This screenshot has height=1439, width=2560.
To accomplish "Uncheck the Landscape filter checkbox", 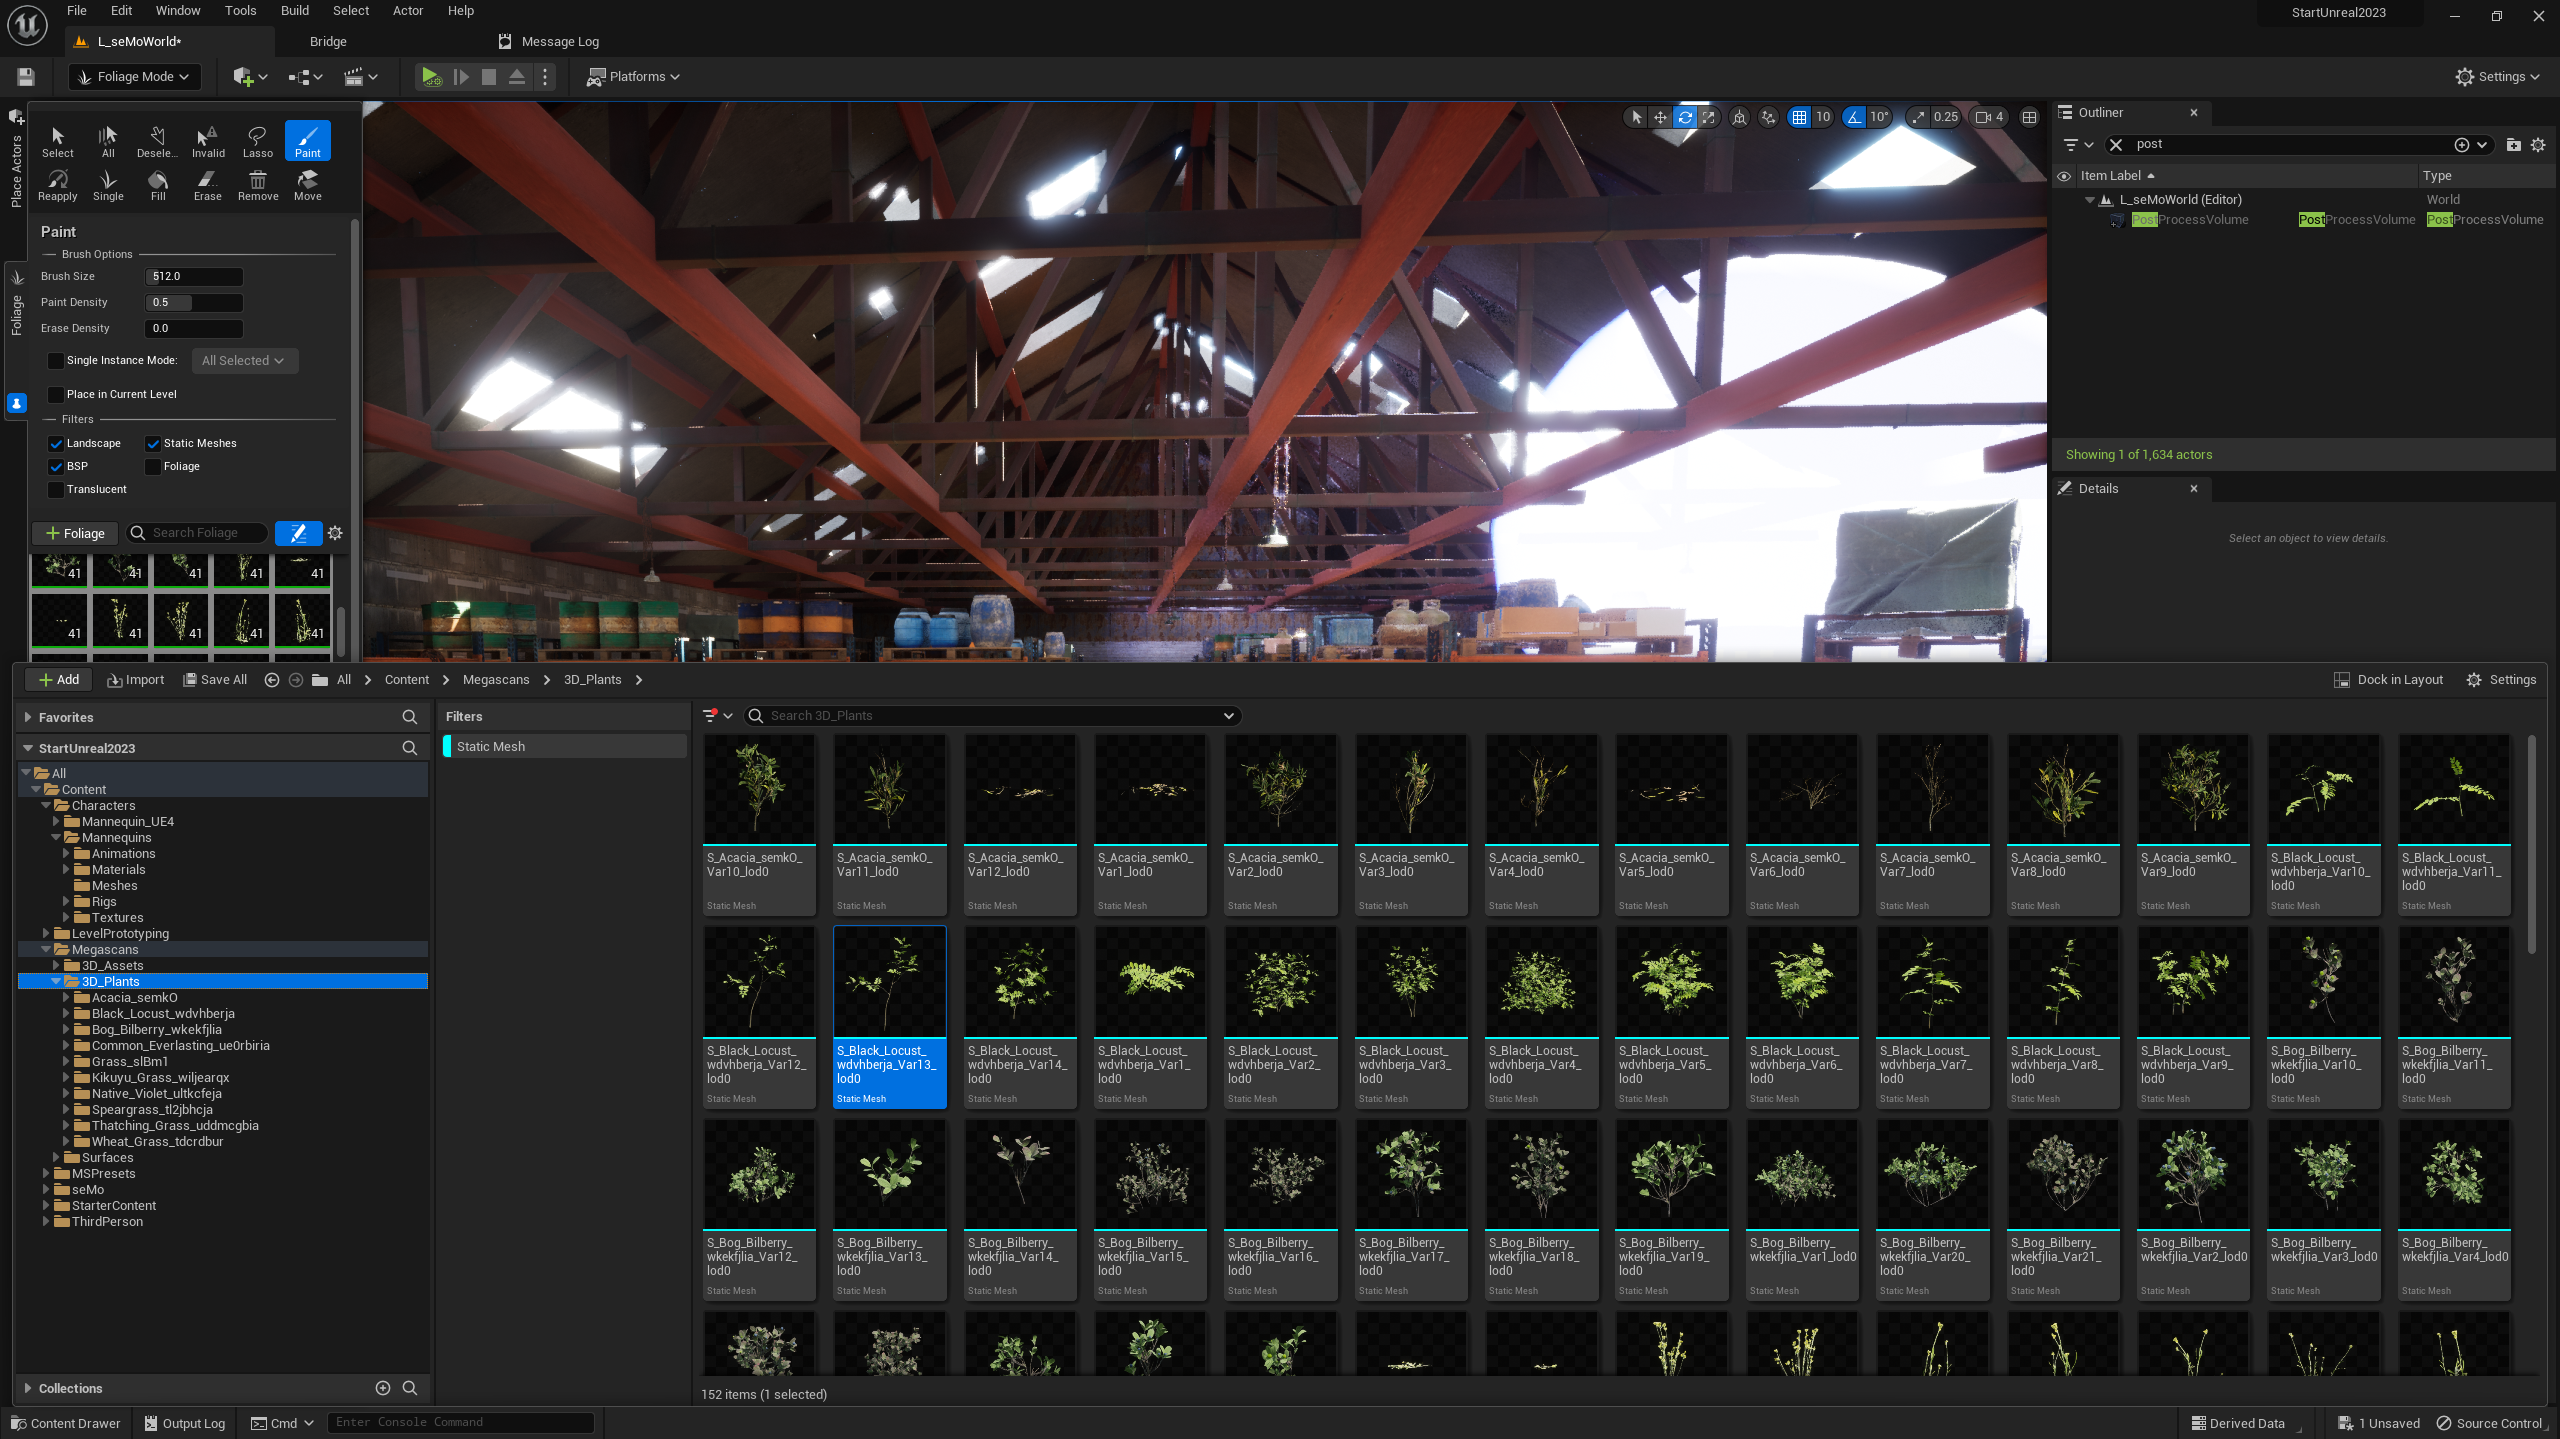I will (x=56, y=444).
